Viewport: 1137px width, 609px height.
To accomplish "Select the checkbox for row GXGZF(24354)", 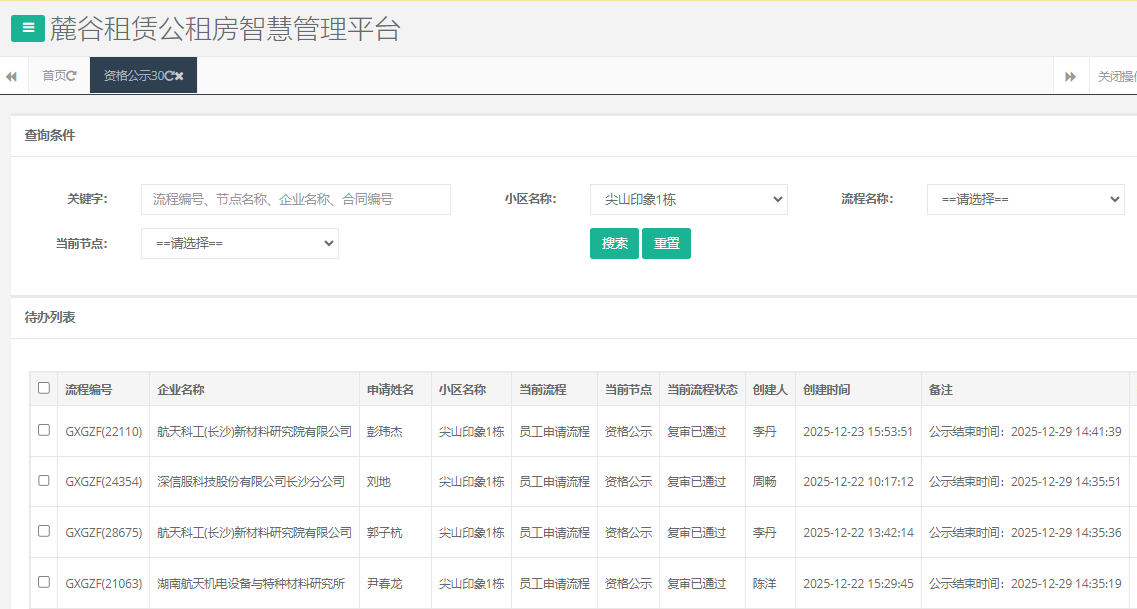I will tap(44, 480).
